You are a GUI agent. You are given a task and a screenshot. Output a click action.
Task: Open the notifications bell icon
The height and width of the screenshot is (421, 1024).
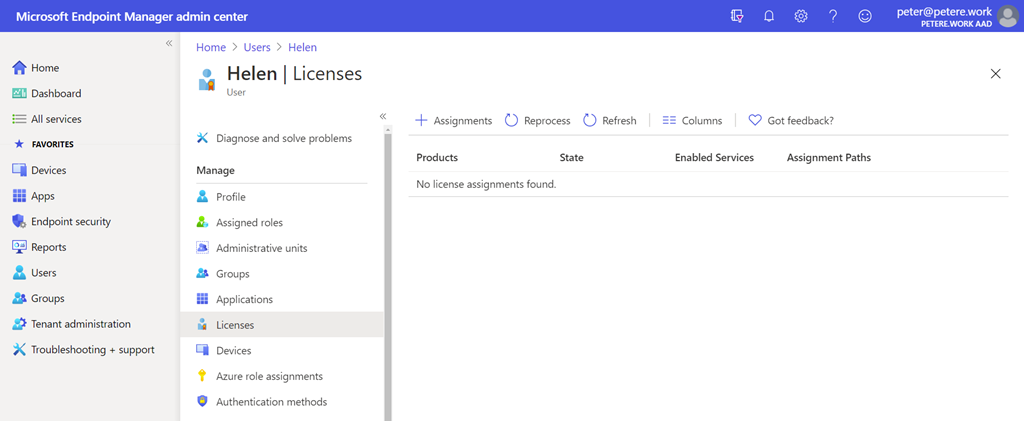[x=769, y=16]
